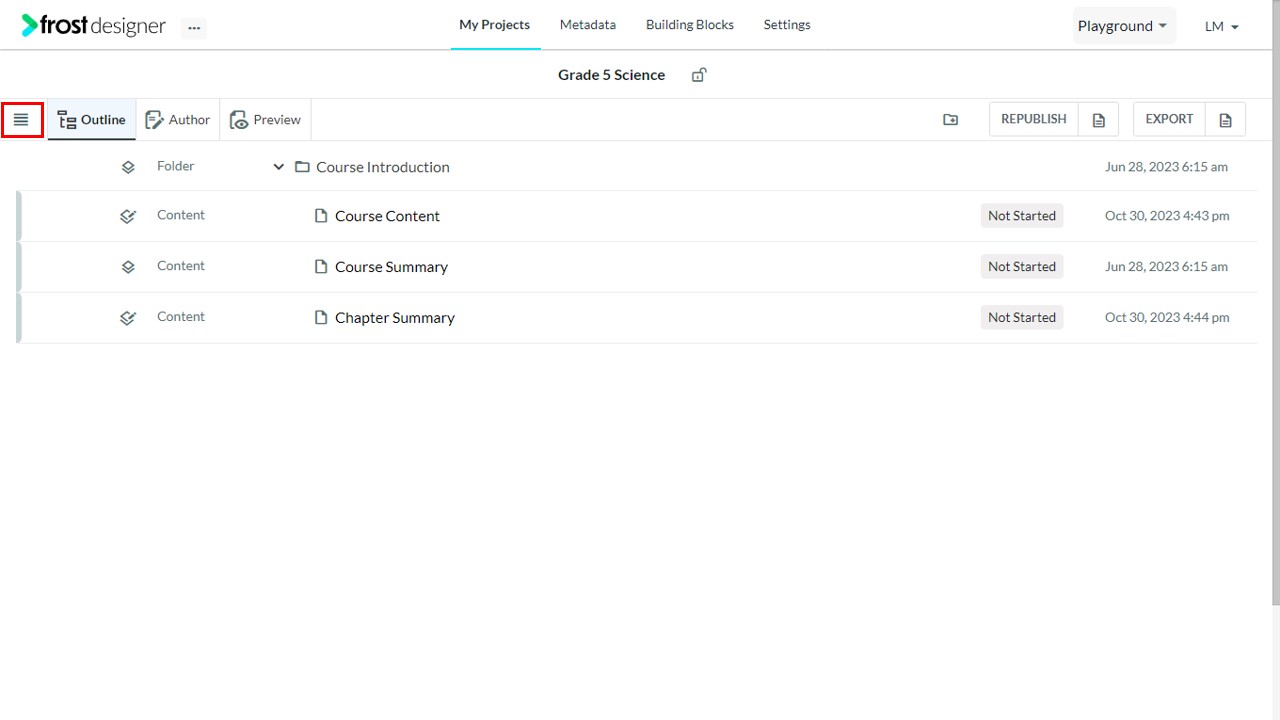Collapse the Course Introduction folder
This screenshot has height=720, width=1280.
pos(279,167)
